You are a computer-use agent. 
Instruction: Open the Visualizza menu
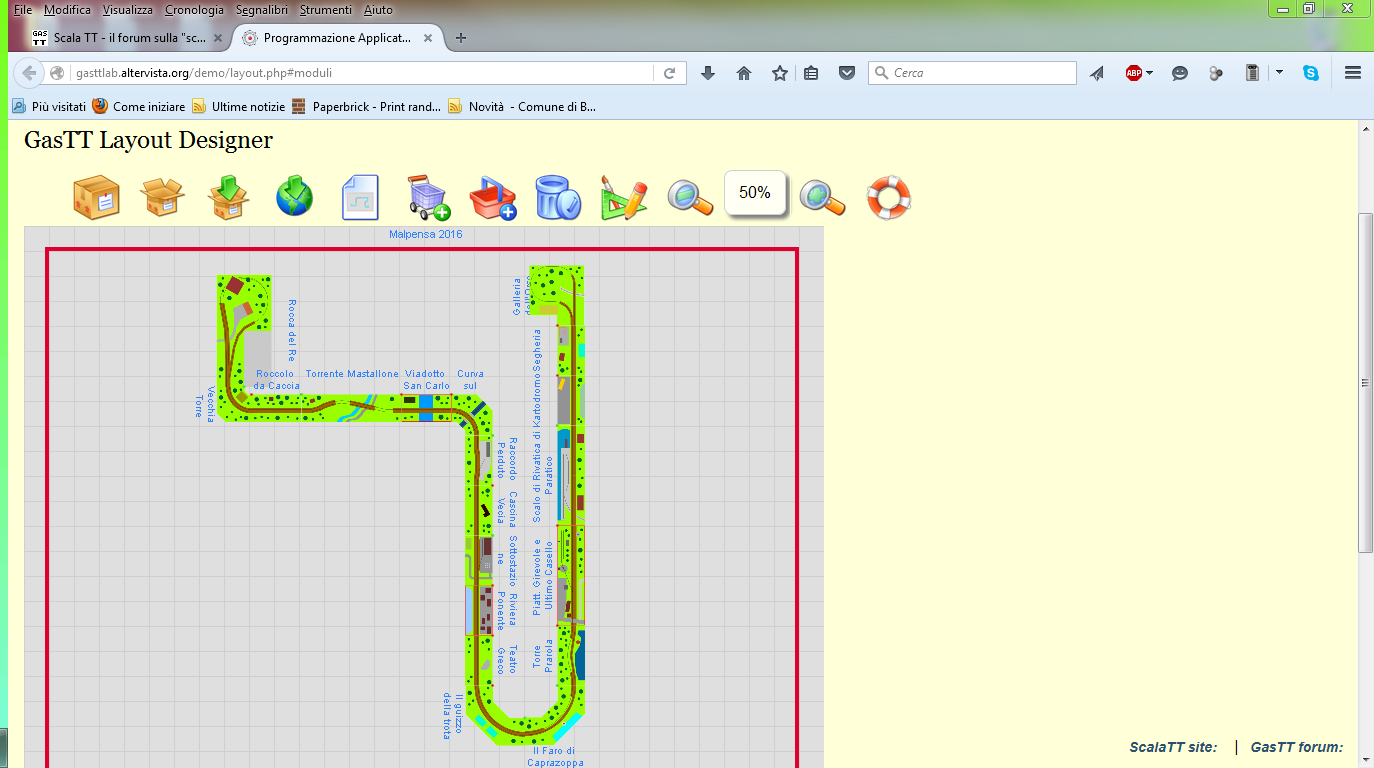tap(128, 10)
